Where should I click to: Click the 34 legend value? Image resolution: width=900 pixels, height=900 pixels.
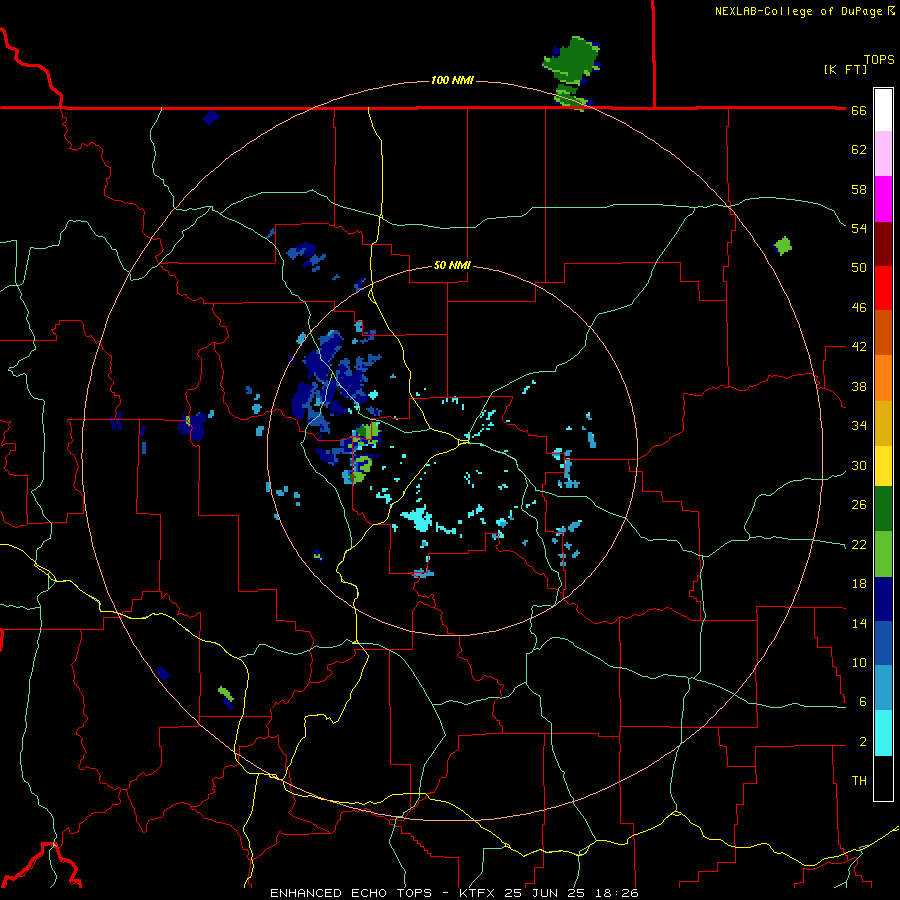pos(859,425)
